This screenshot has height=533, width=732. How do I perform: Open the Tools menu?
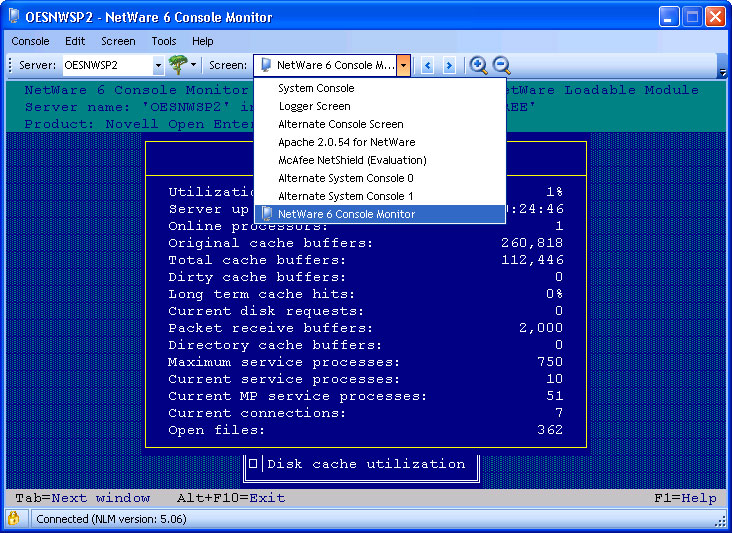tap(163, 41)
